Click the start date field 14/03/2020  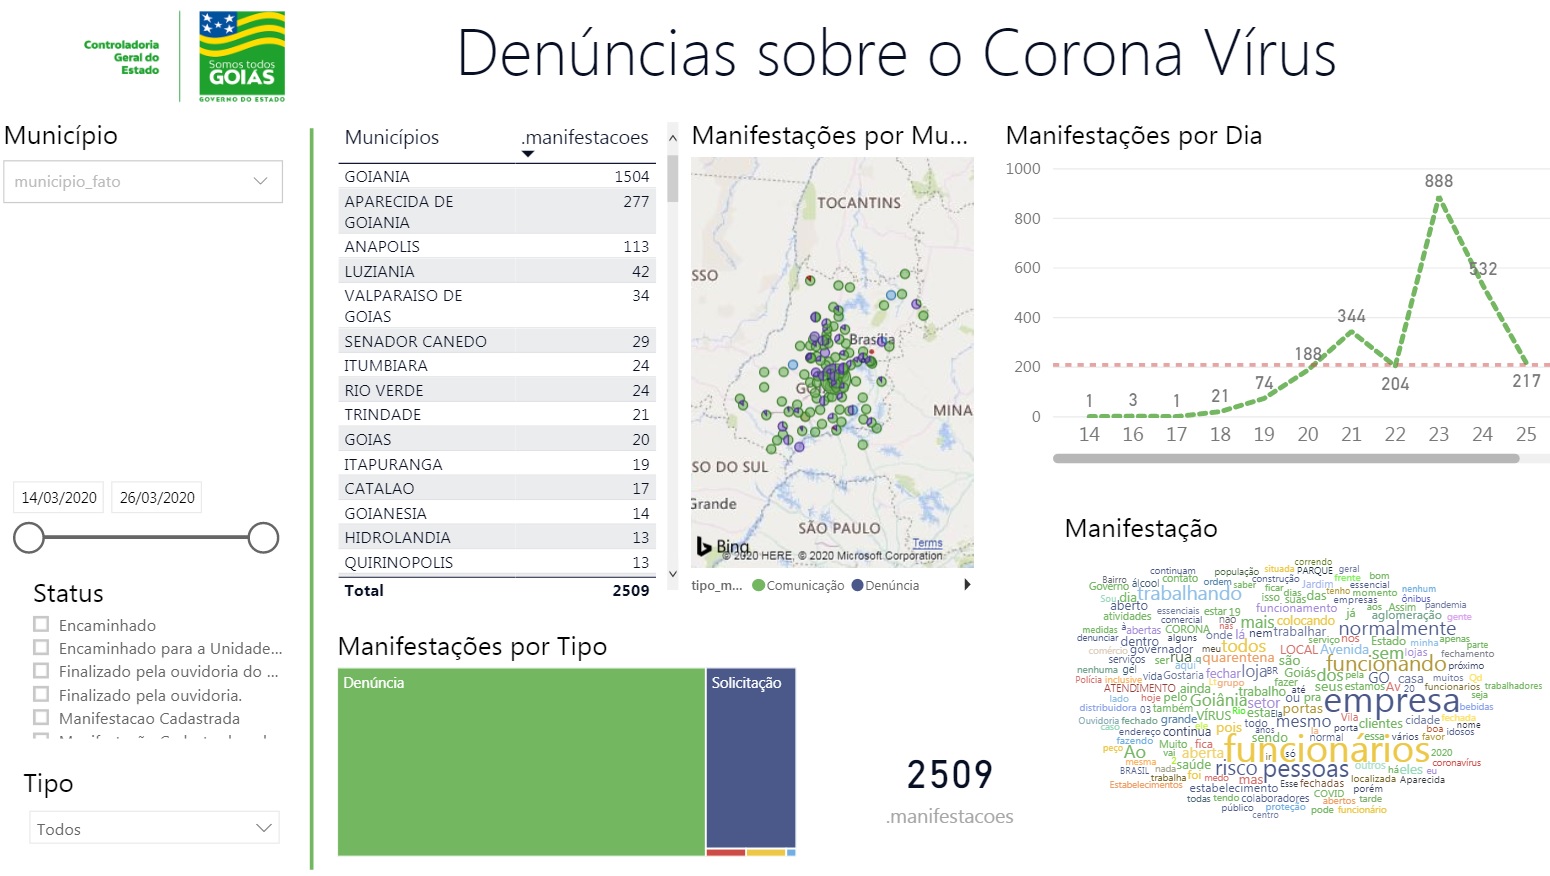[59, 497]
